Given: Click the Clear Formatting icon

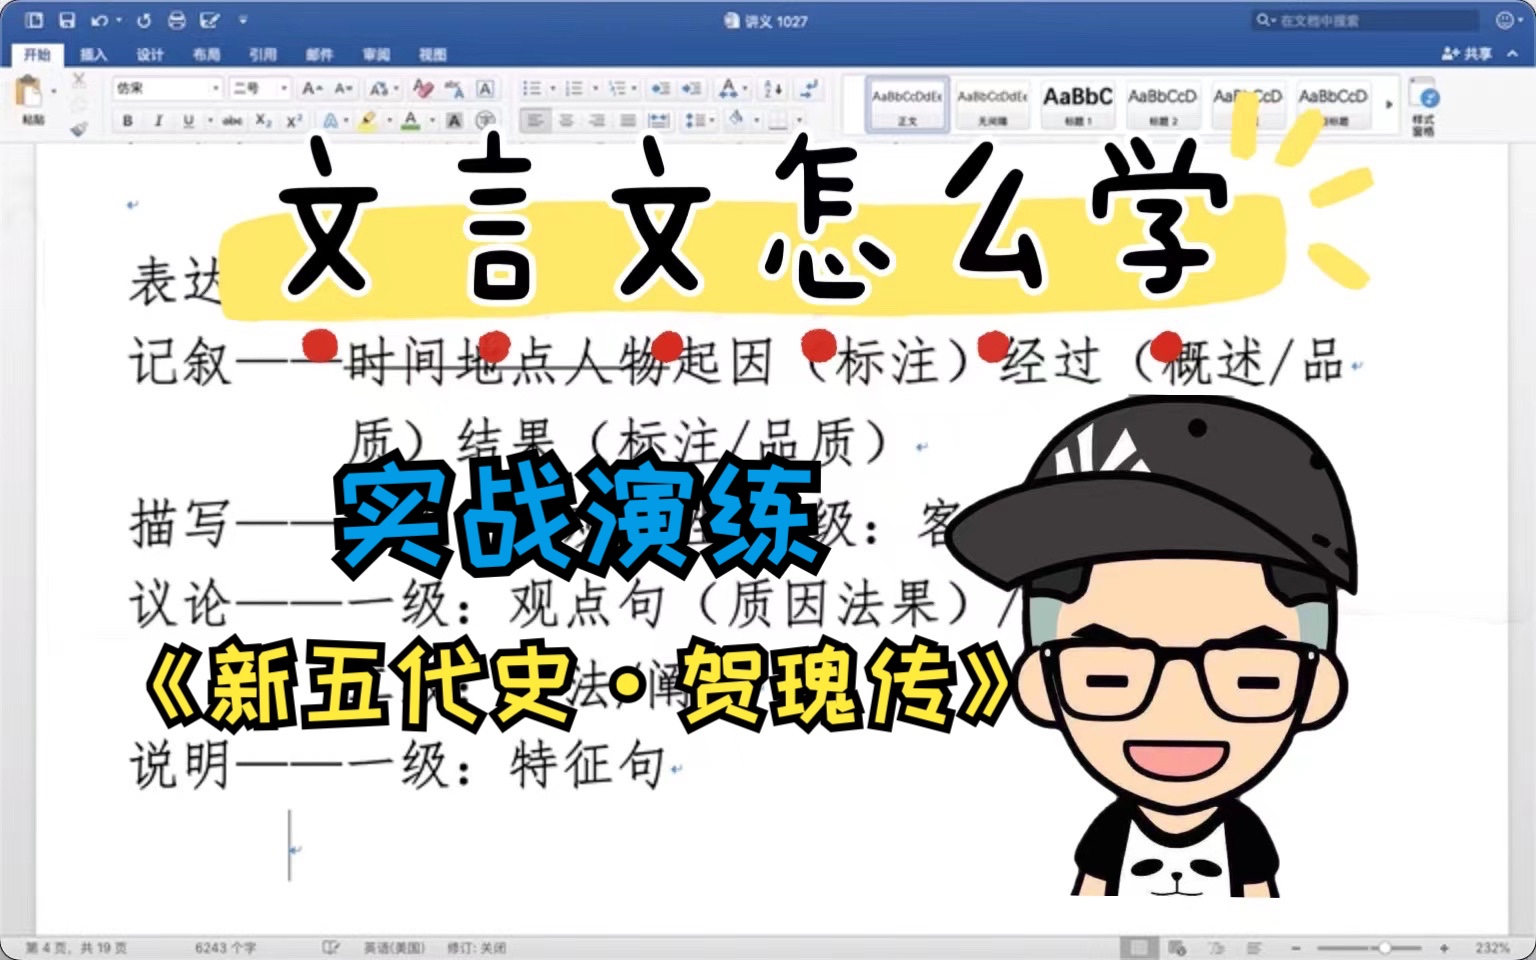Looking at the screenshot, I should coord(423,88).
